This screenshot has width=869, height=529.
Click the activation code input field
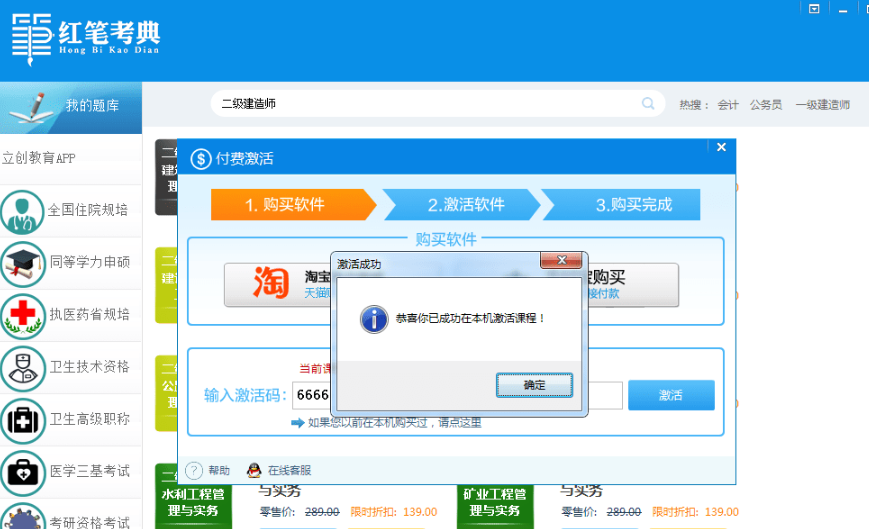(x=457, y=395)
